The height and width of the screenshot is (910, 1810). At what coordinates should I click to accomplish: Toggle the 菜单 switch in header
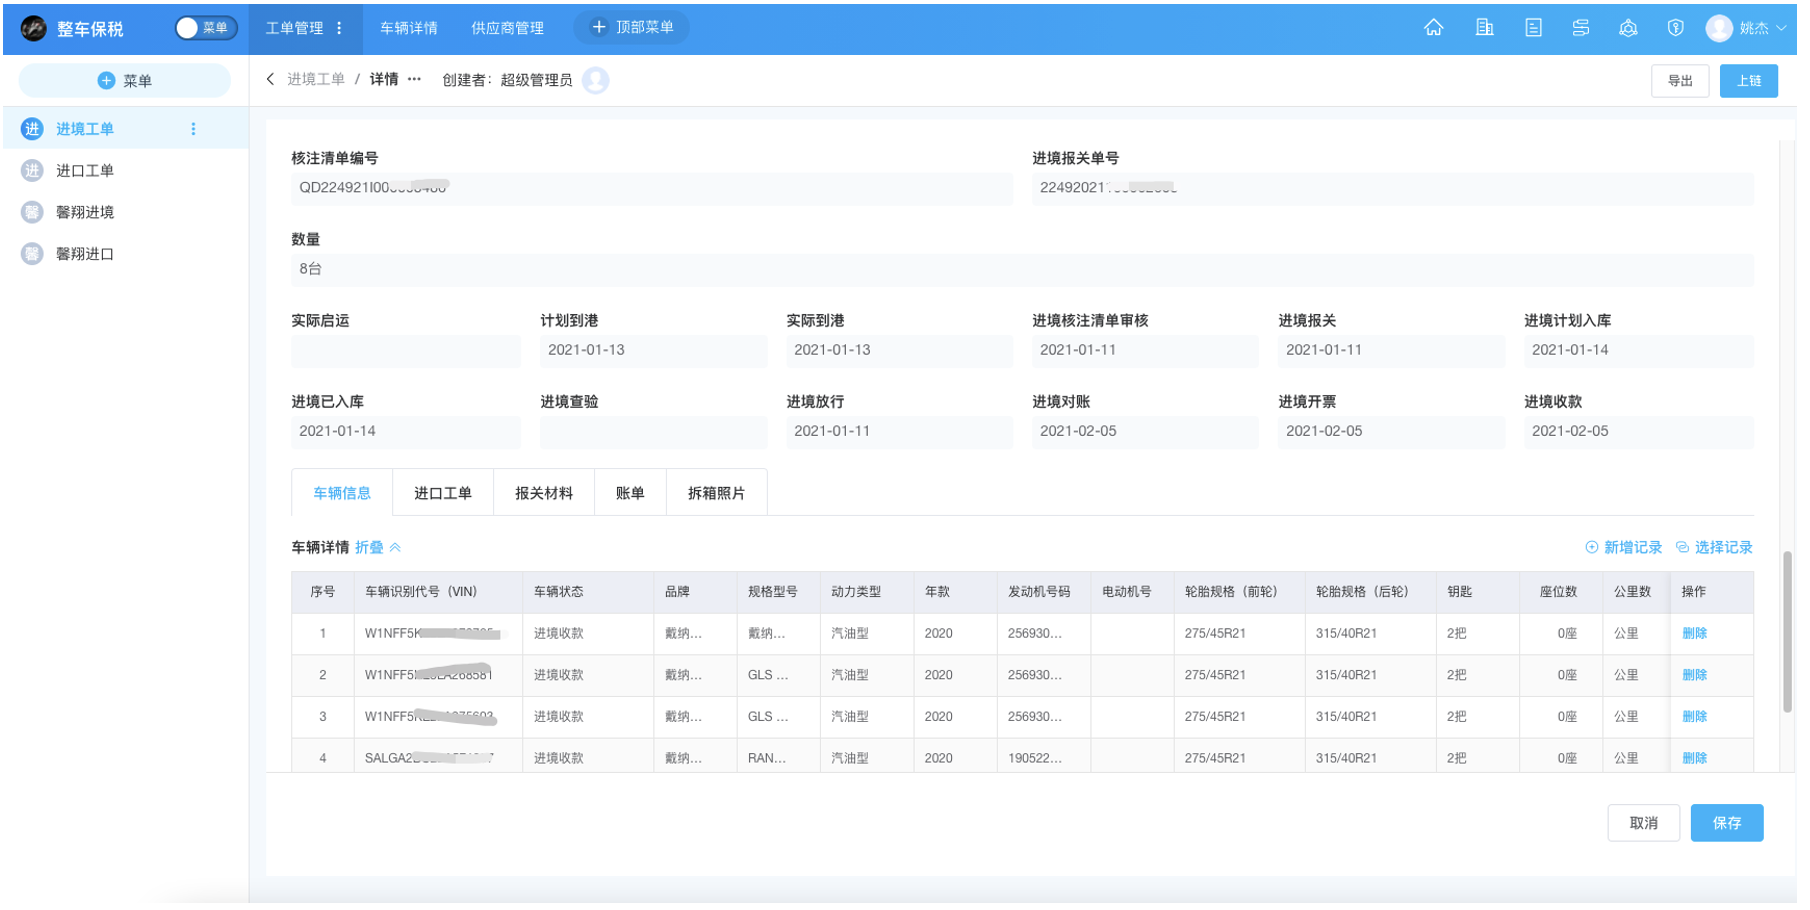pos(206,28)
